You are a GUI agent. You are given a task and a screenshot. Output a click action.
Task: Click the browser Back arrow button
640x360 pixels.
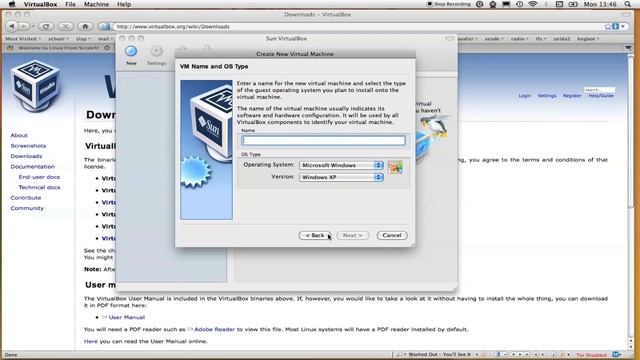point(12,26)
